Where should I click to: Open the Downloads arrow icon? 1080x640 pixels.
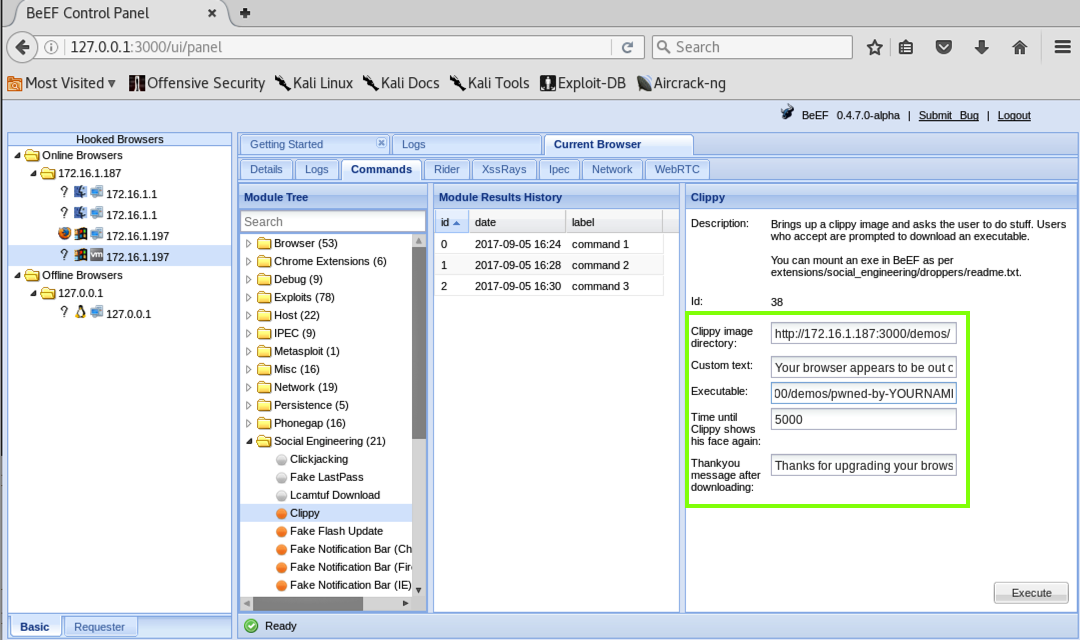(982, 47)
